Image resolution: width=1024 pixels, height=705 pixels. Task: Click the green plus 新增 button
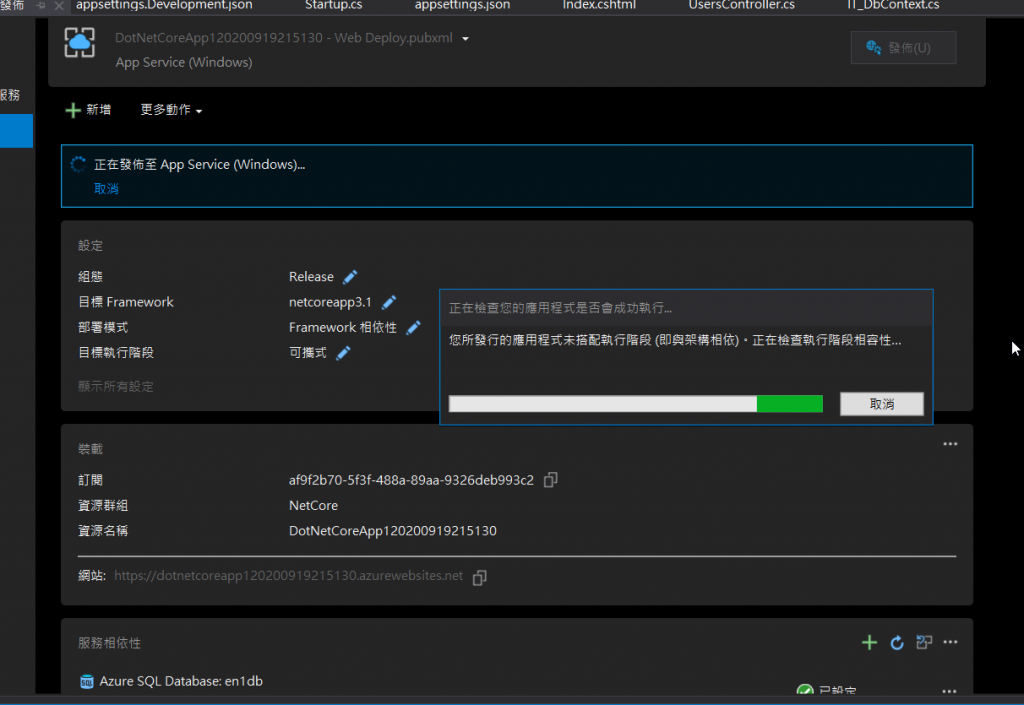88,110
